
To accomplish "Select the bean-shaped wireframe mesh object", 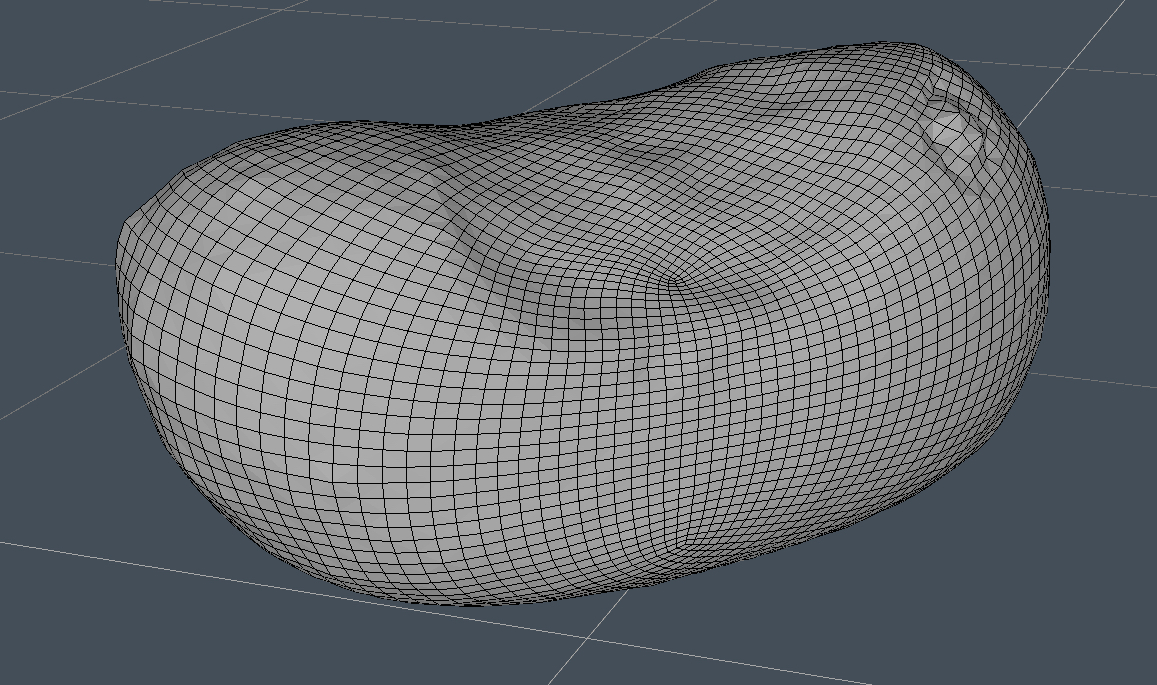I will point(583,325).
